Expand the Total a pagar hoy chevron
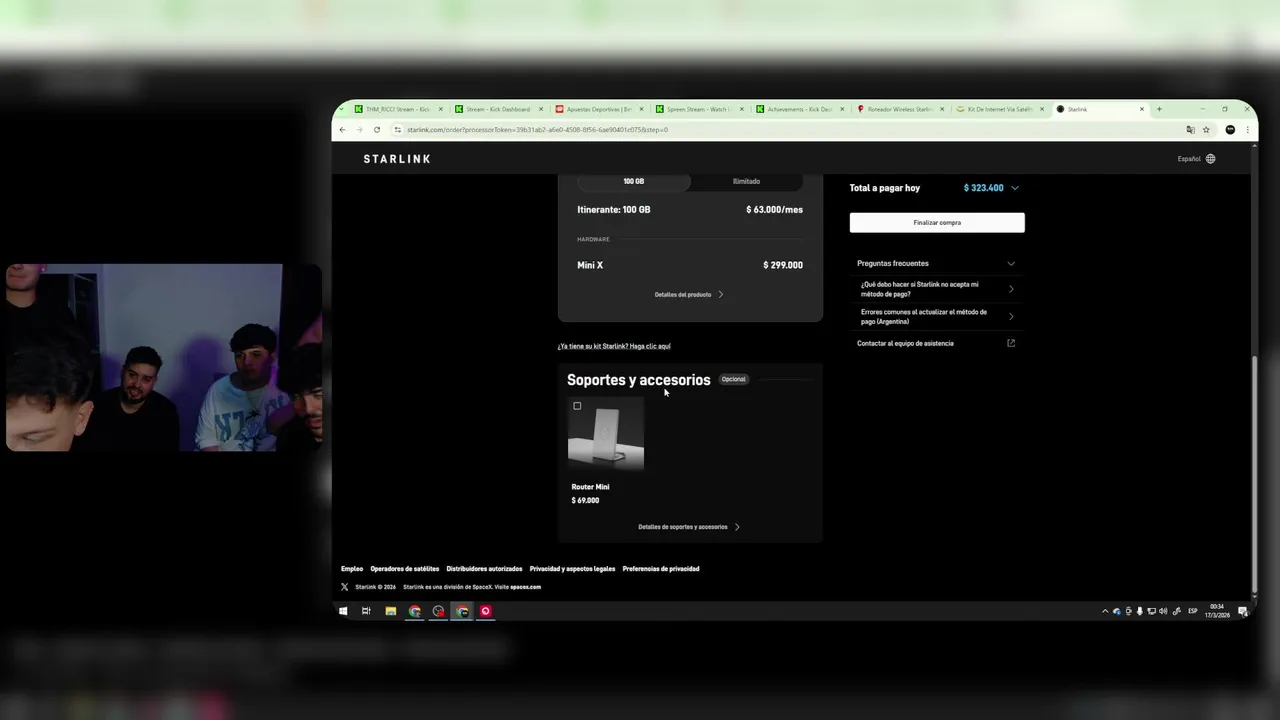 click(1015, 188)
